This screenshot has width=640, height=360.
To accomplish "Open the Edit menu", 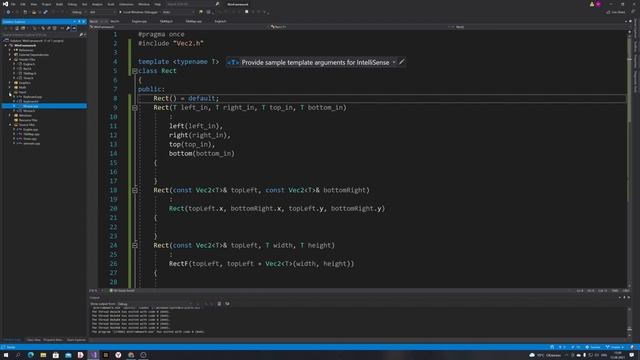I will pyautogui.click(x=23, y=4).
